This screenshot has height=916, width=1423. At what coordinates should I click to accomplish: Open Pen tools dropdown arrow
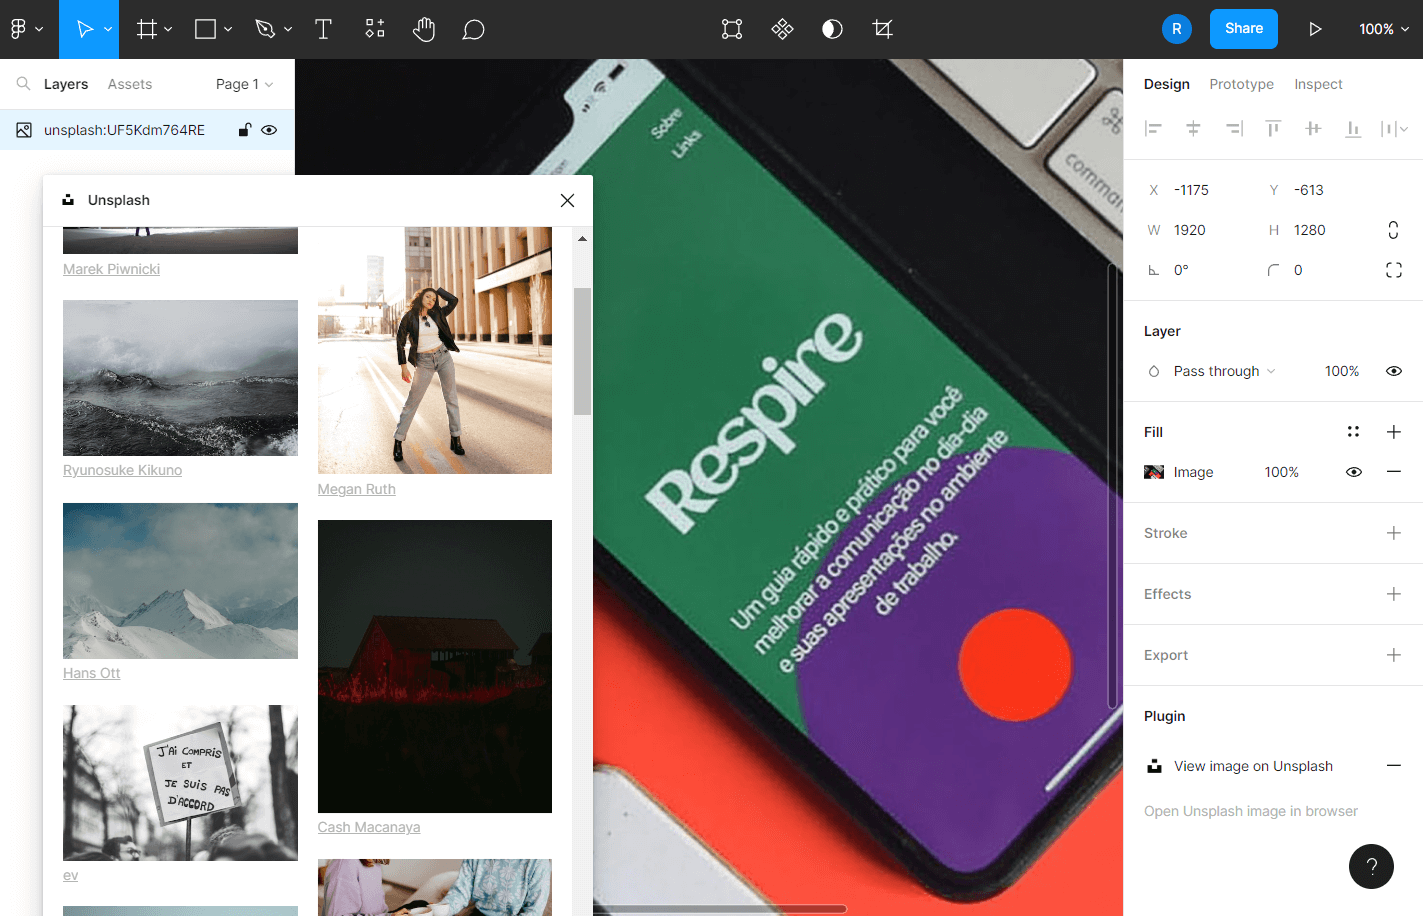click(288, 29)
